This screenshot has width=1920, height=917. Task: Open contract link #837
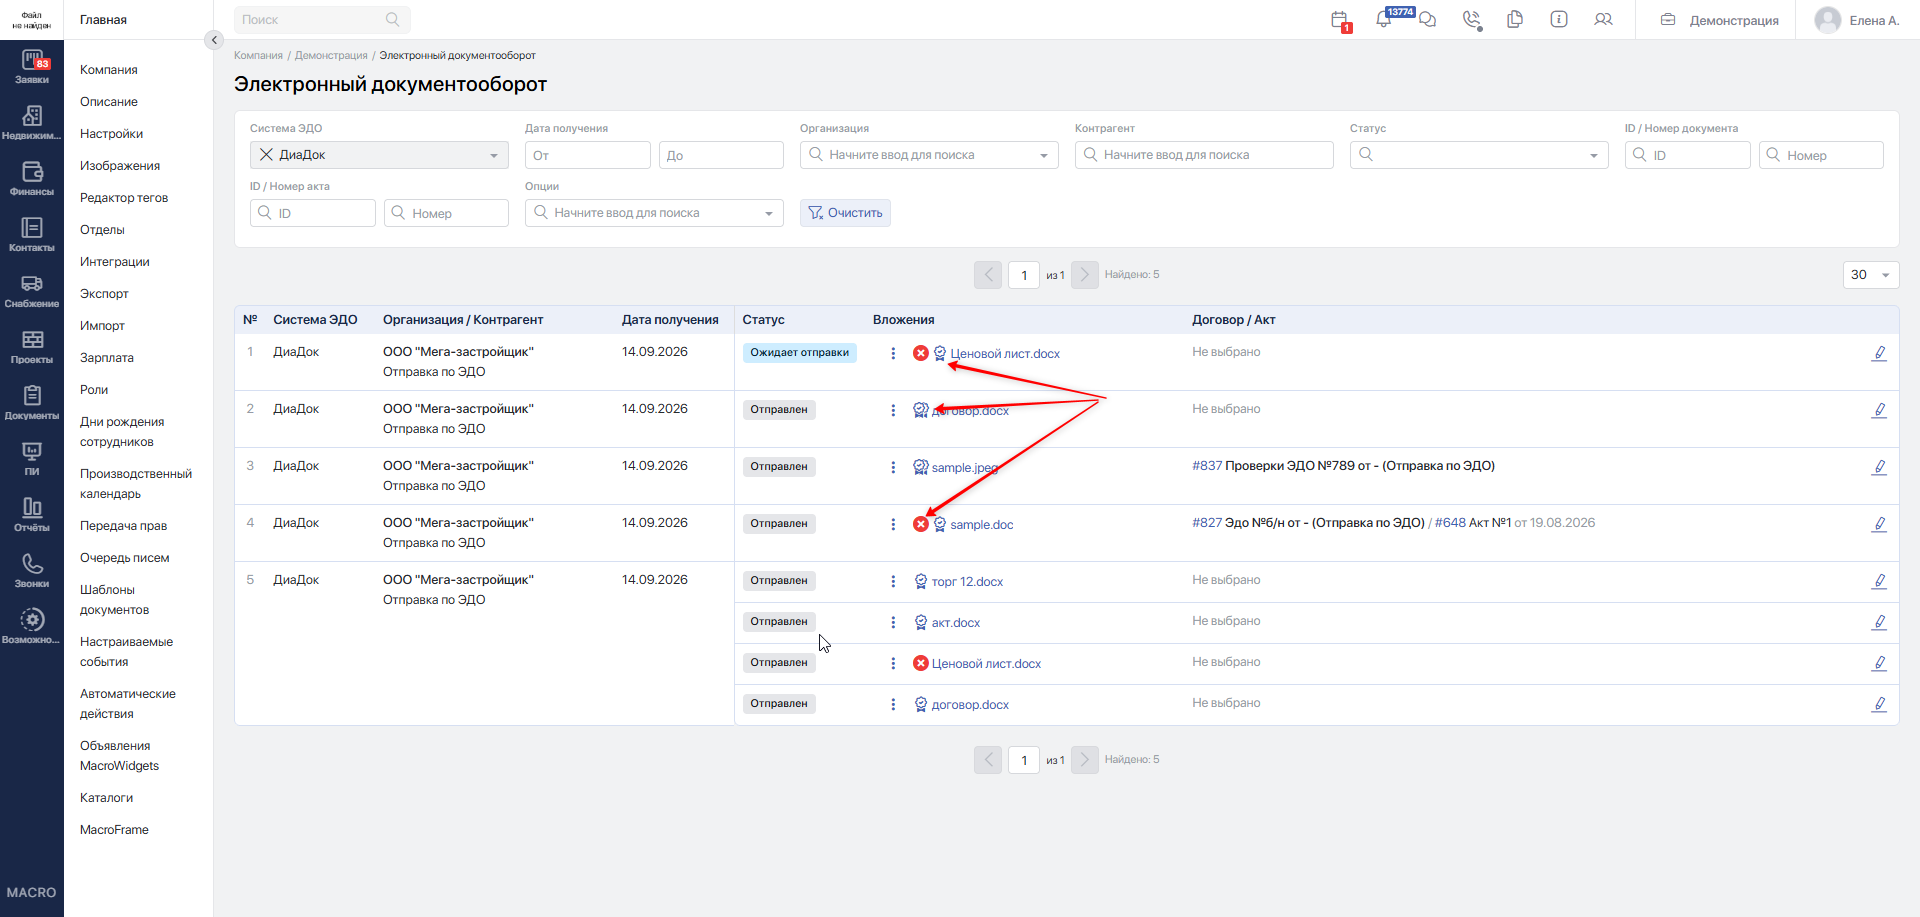1207,466
